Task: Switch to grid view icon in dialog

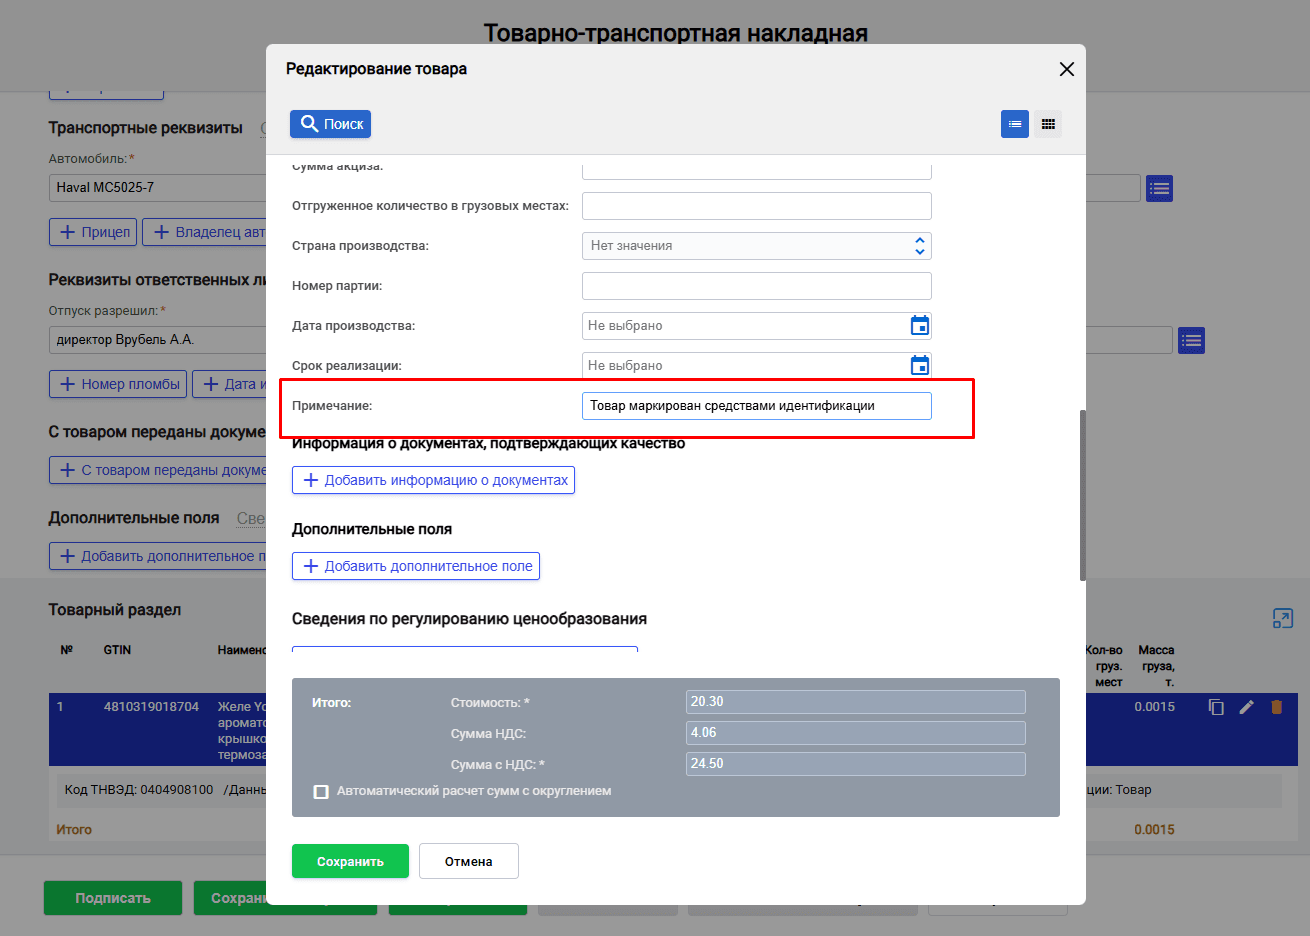Action: pyautogui.click(x=1048, y=124)
